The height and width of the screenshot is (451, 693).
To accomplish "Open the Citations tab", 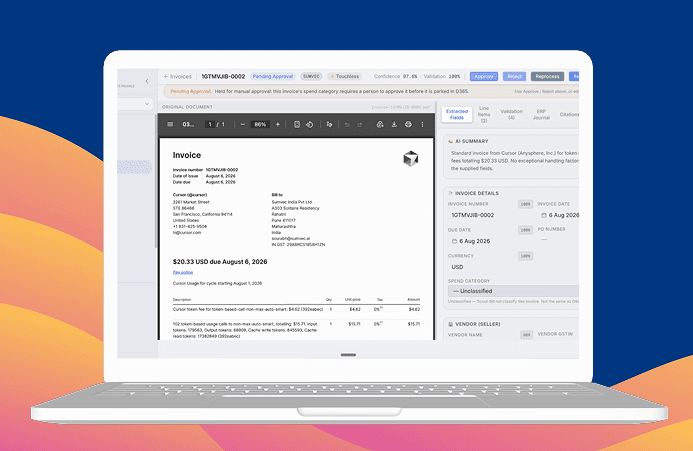I will pyautogui.click(x=569, y=114).
